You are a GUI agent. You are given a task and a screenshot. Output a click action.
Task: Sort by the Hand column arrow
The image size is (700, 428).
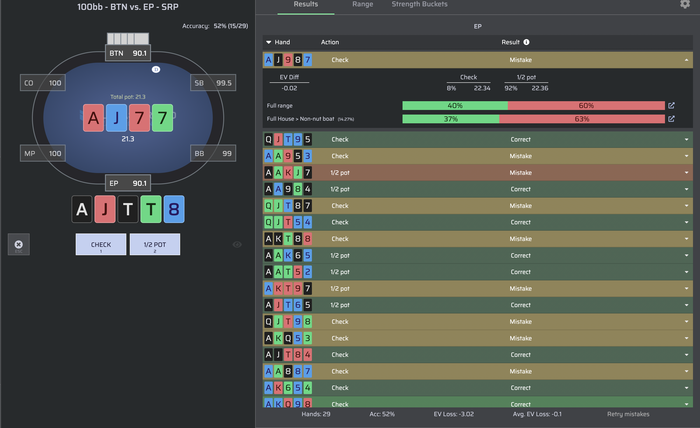[x=269, y=42]
